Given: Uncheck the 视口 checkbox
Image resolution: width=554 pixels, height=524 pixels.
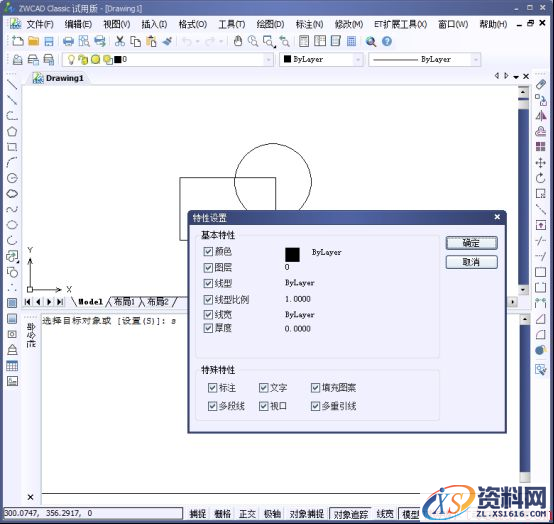Looking at the screenshot, I should coord(264,406).
